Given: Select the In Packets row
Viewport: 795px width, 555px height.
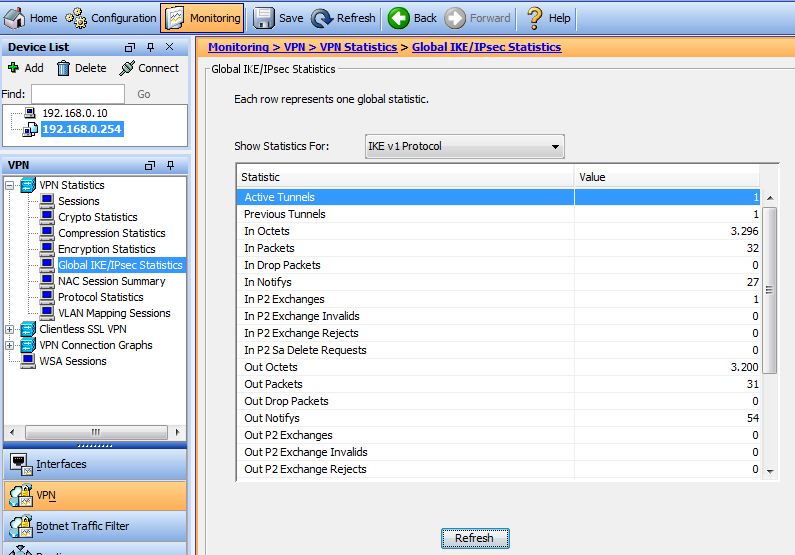Looking at the screenshot, I should (x=498, y=248).
